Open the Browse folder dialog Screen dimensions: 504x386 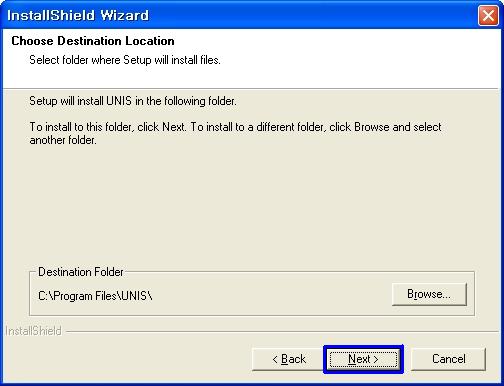(x=429, y=294)
